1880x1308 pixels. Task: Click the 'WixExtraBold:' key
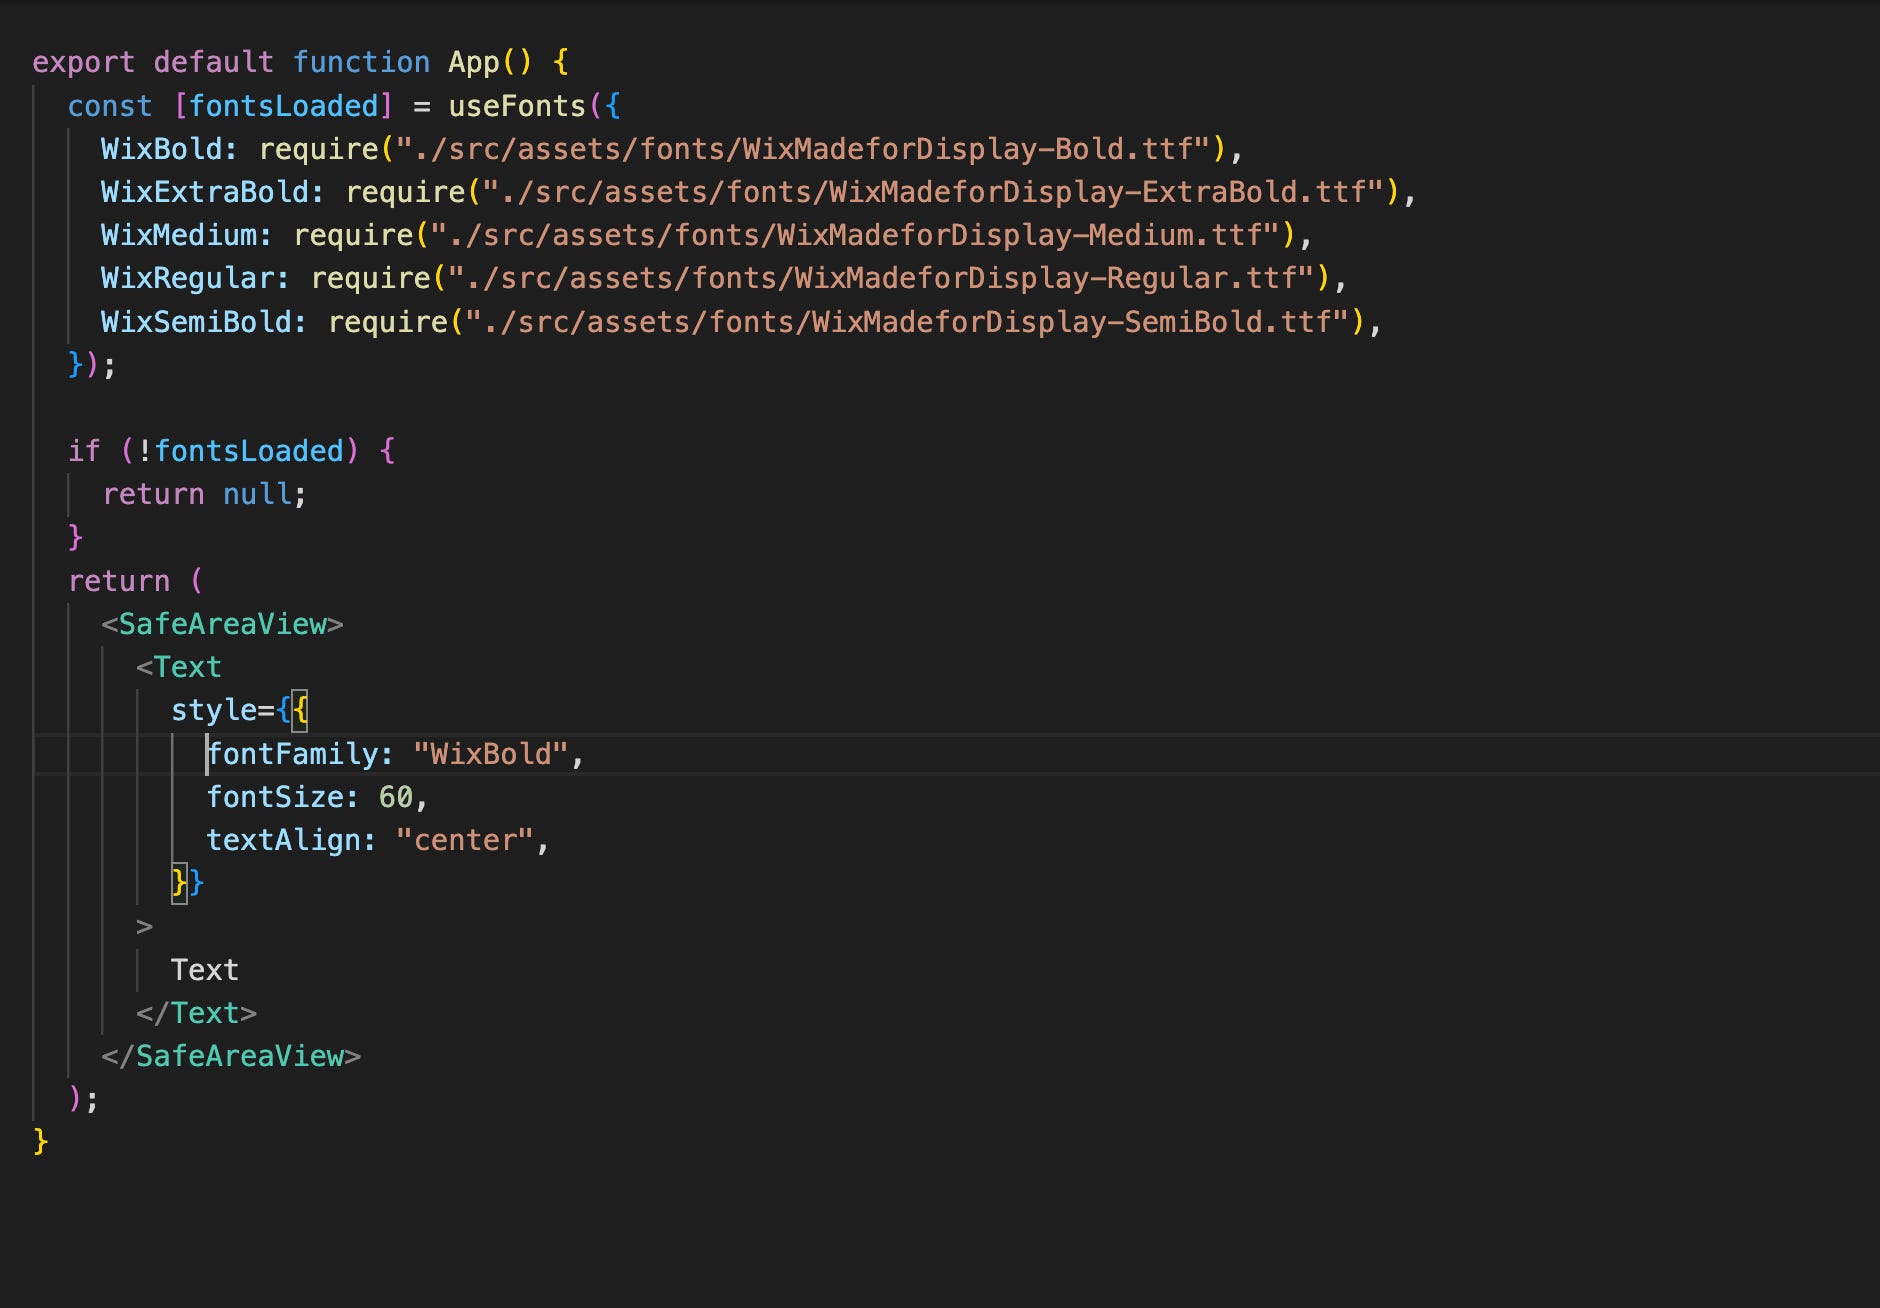tap(213, 192)
